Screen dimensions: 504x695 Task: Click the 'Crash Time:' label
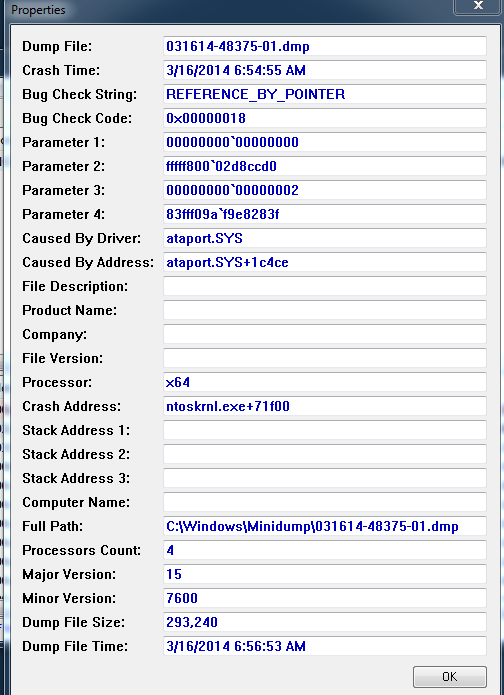pos(61,70)
